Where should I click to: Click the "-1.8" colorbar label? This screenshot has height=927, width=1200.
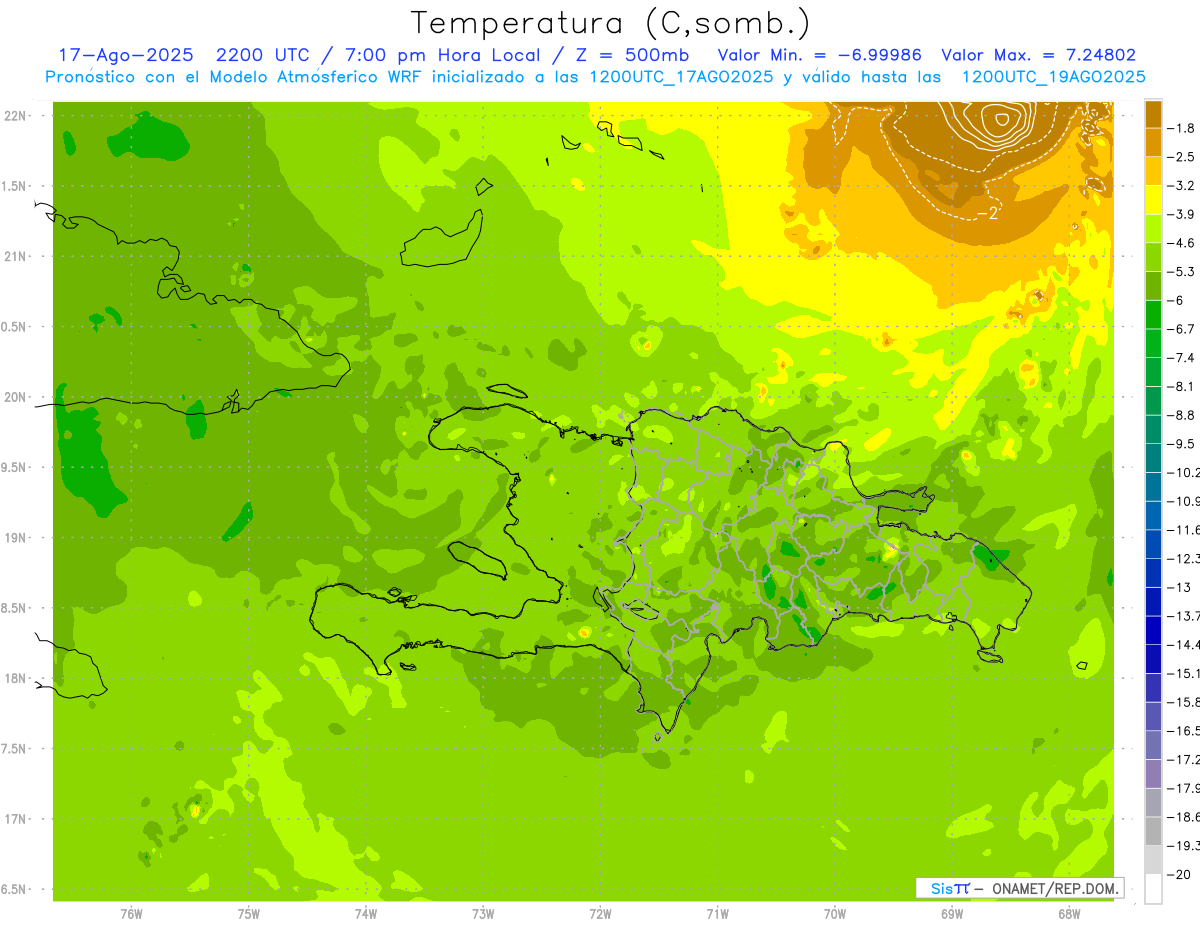1182,128
